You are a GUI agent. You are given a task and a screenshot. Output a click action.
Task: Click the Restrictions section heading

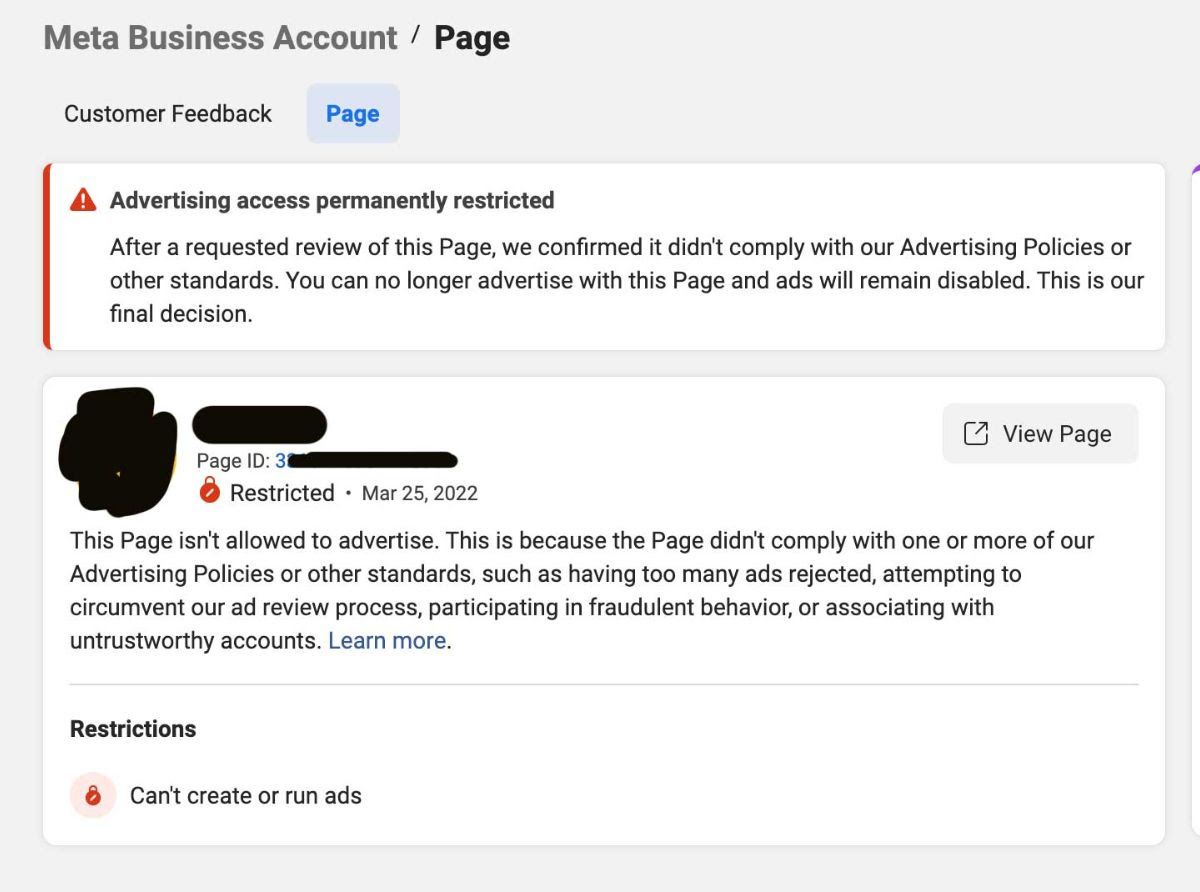[133, 729]
